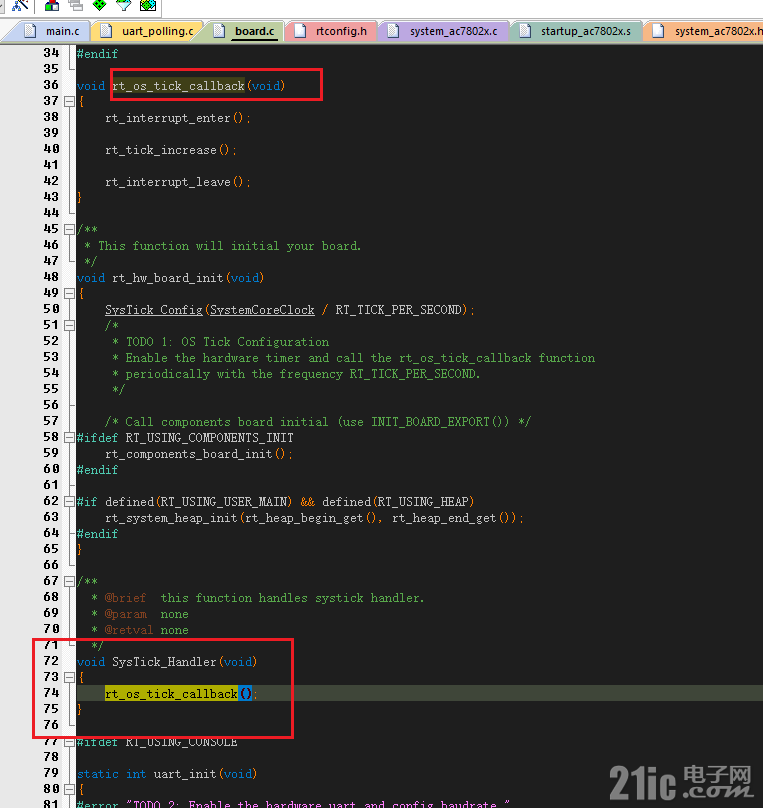Click uart_init function name
This screenshot has height=808, width=763.
coord(185,773)
